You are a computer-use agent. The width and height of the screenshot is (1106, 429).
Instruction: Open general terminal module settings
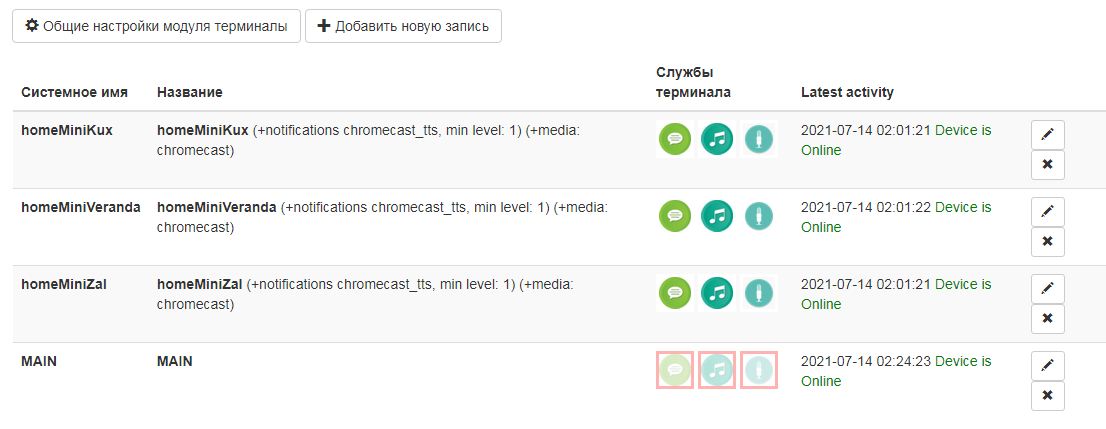[156, 26]
